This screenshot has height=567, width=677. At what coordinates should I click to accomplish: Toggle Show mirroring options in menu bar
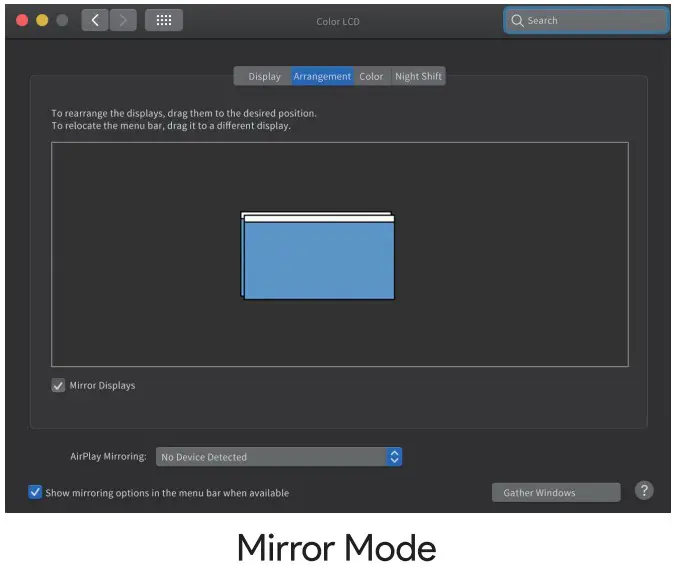[x=35, y=492]
